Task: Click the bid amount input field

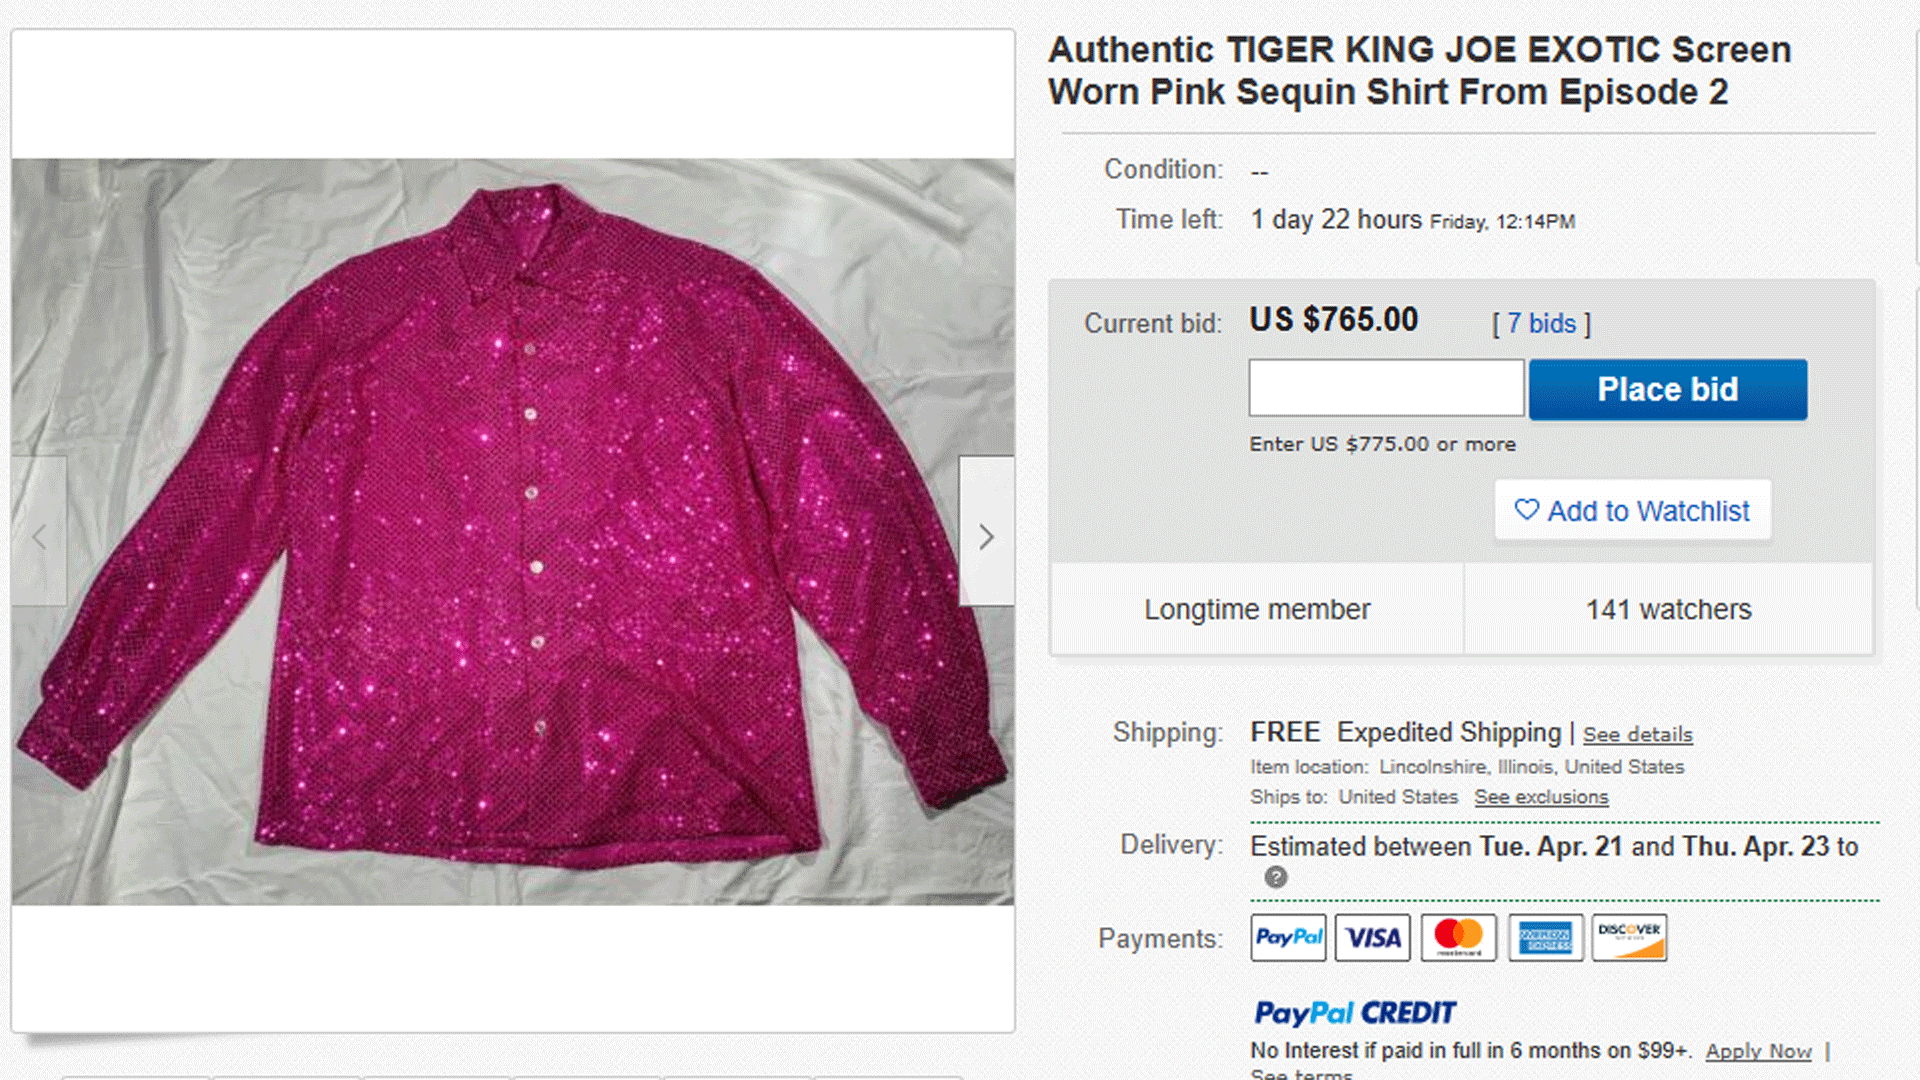Action: click(1386, 389)
